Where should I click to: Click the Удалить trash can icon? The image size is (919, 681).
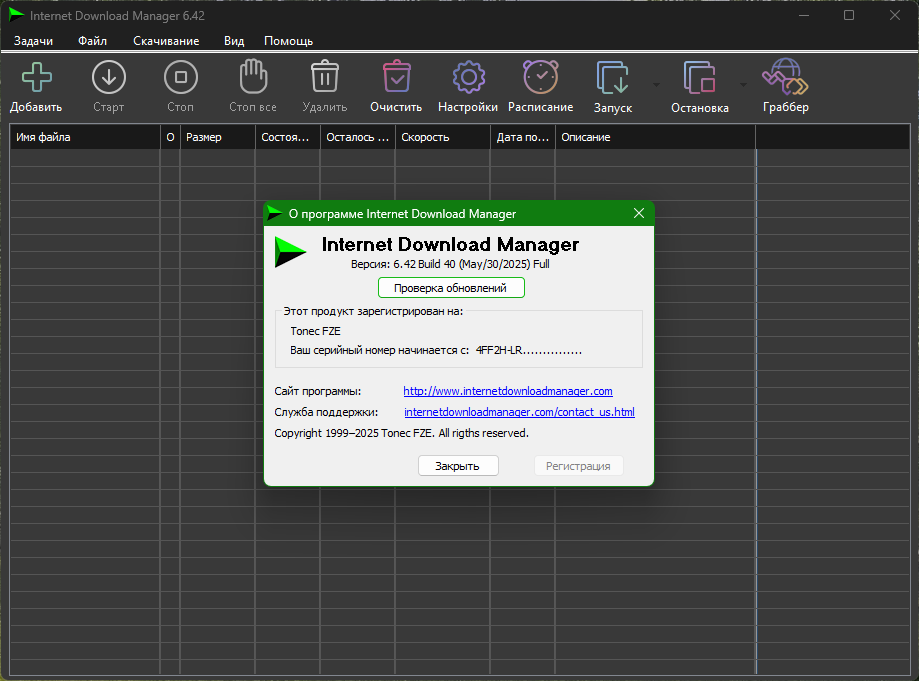(x=325, y=76)
